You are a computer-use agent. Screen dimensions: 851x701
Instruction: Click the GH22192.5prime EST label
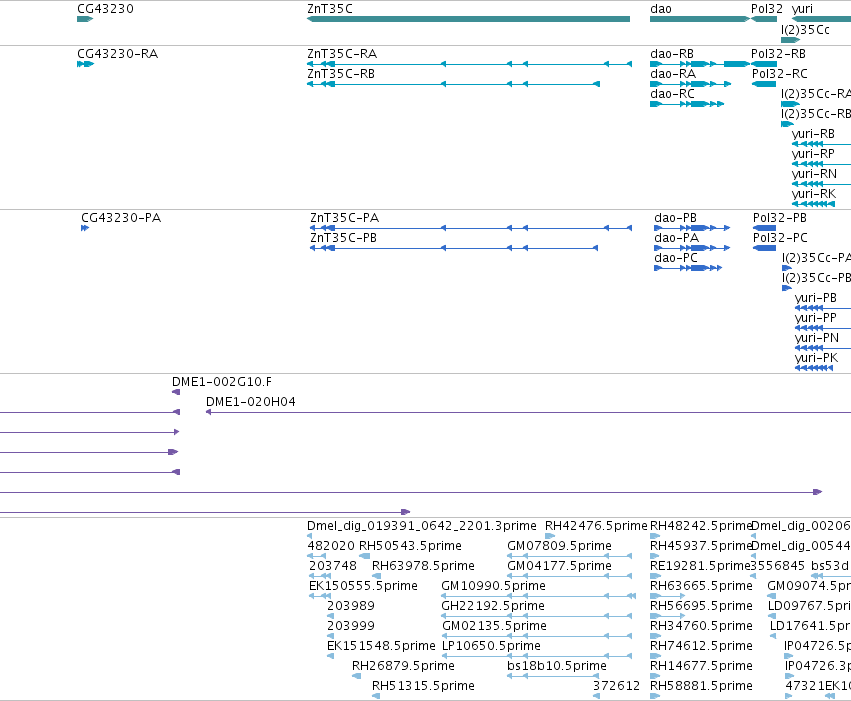point(493,606)
